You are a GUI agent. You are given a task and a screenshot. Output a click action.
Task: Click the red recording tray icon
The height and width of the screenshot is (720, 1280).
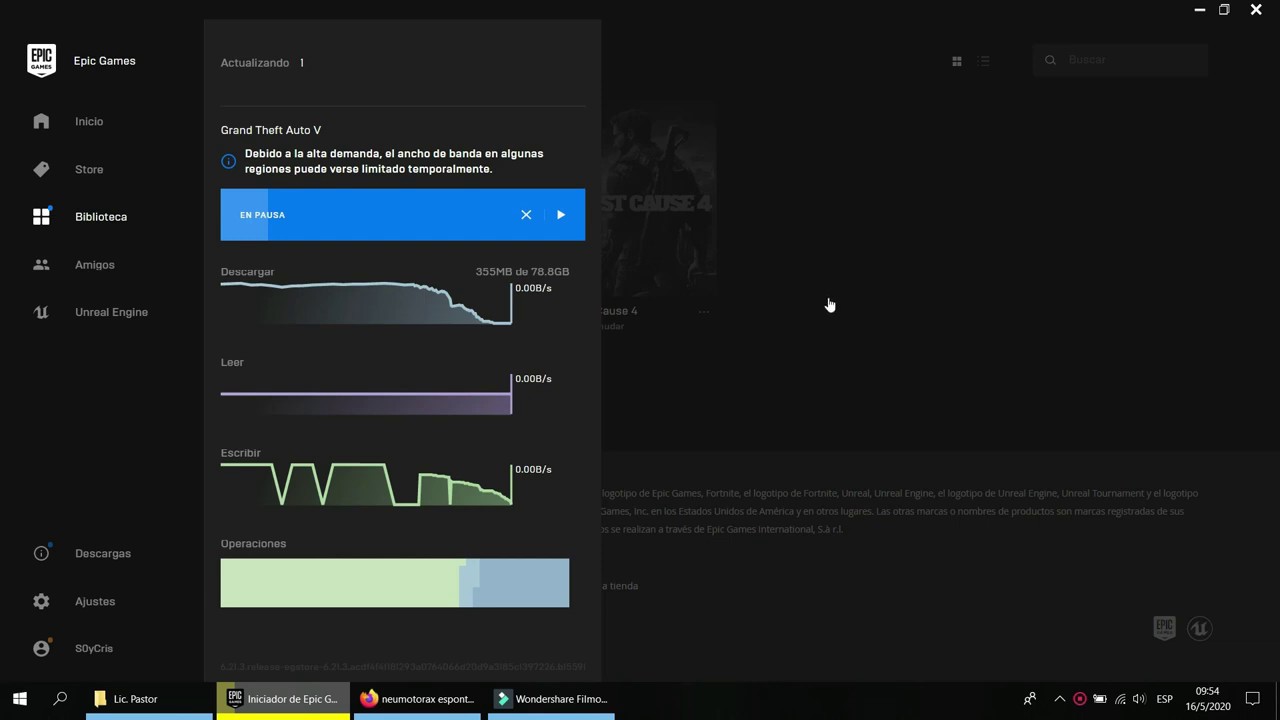1079,699
